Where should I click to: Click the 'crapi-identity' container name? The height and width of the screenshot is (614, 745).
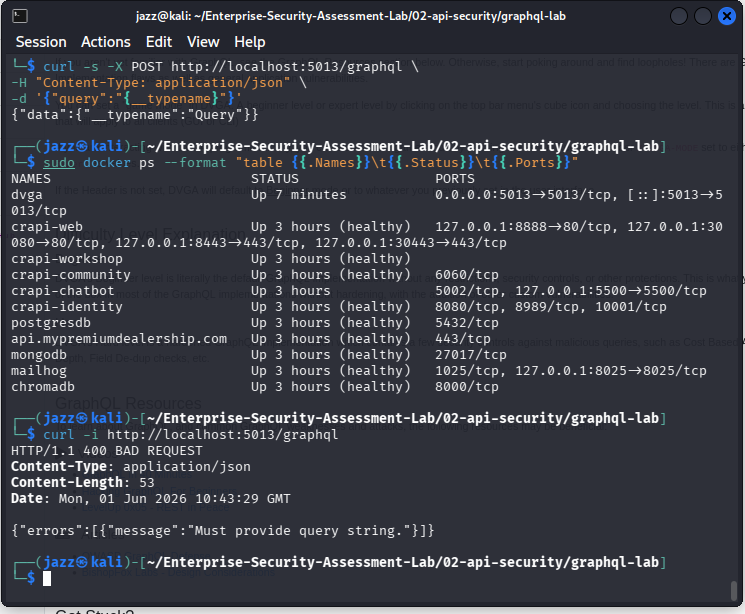coord(67,307)
